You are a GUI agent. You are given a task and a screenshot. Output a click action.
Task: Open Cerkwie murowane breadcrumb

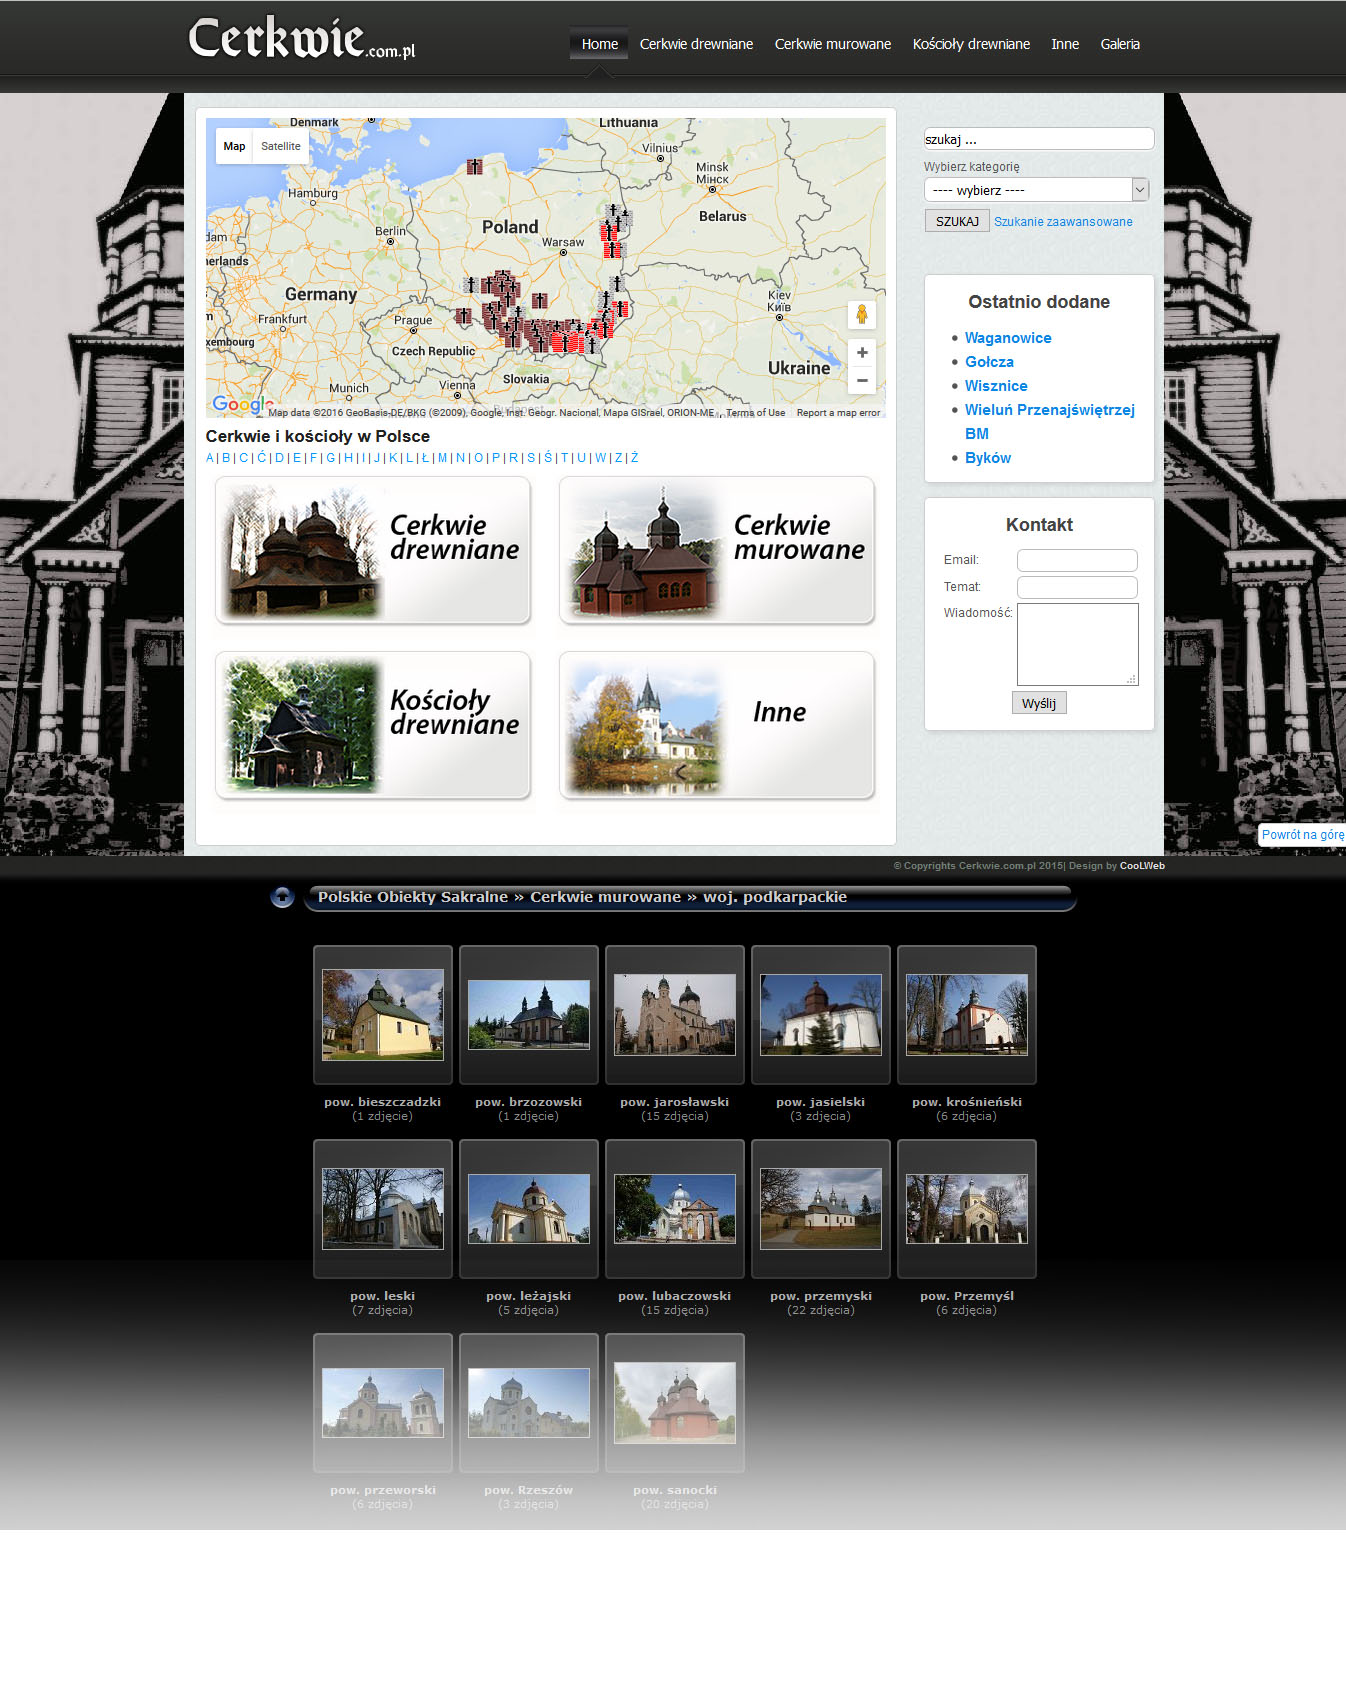(605, 897)
